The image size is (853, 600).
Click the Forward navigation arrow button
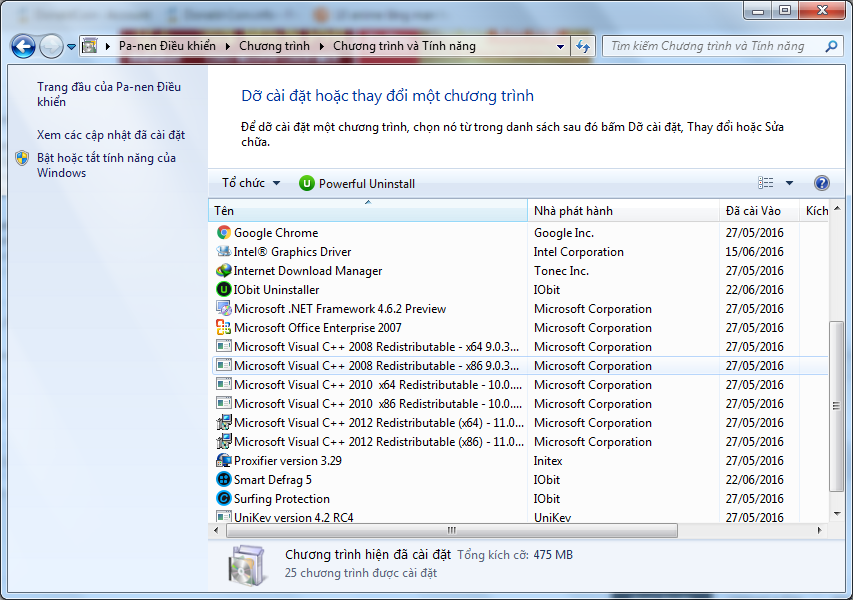click(x=52, y=46)
